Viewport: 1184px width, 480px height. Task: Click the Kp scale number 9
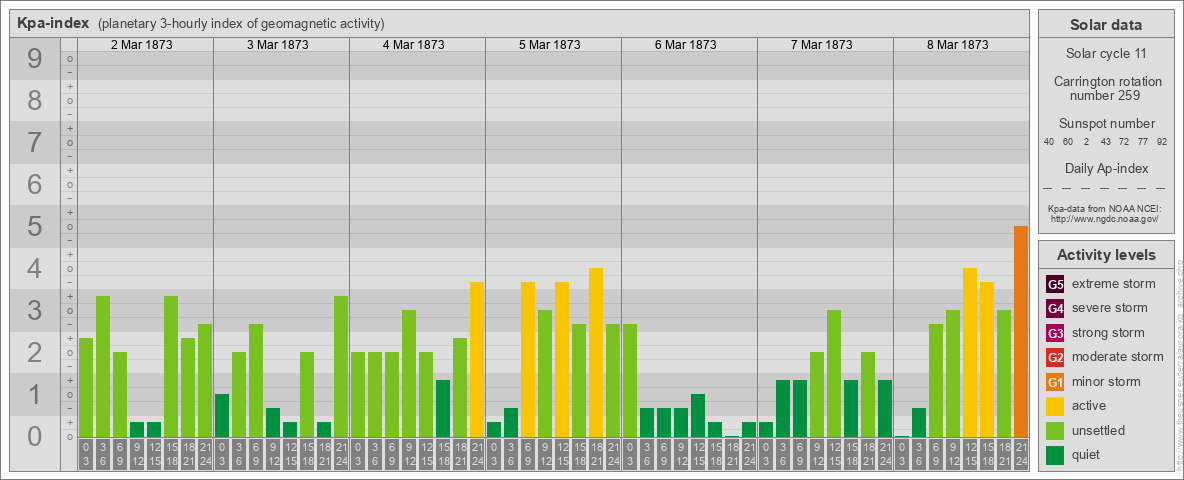35,59
